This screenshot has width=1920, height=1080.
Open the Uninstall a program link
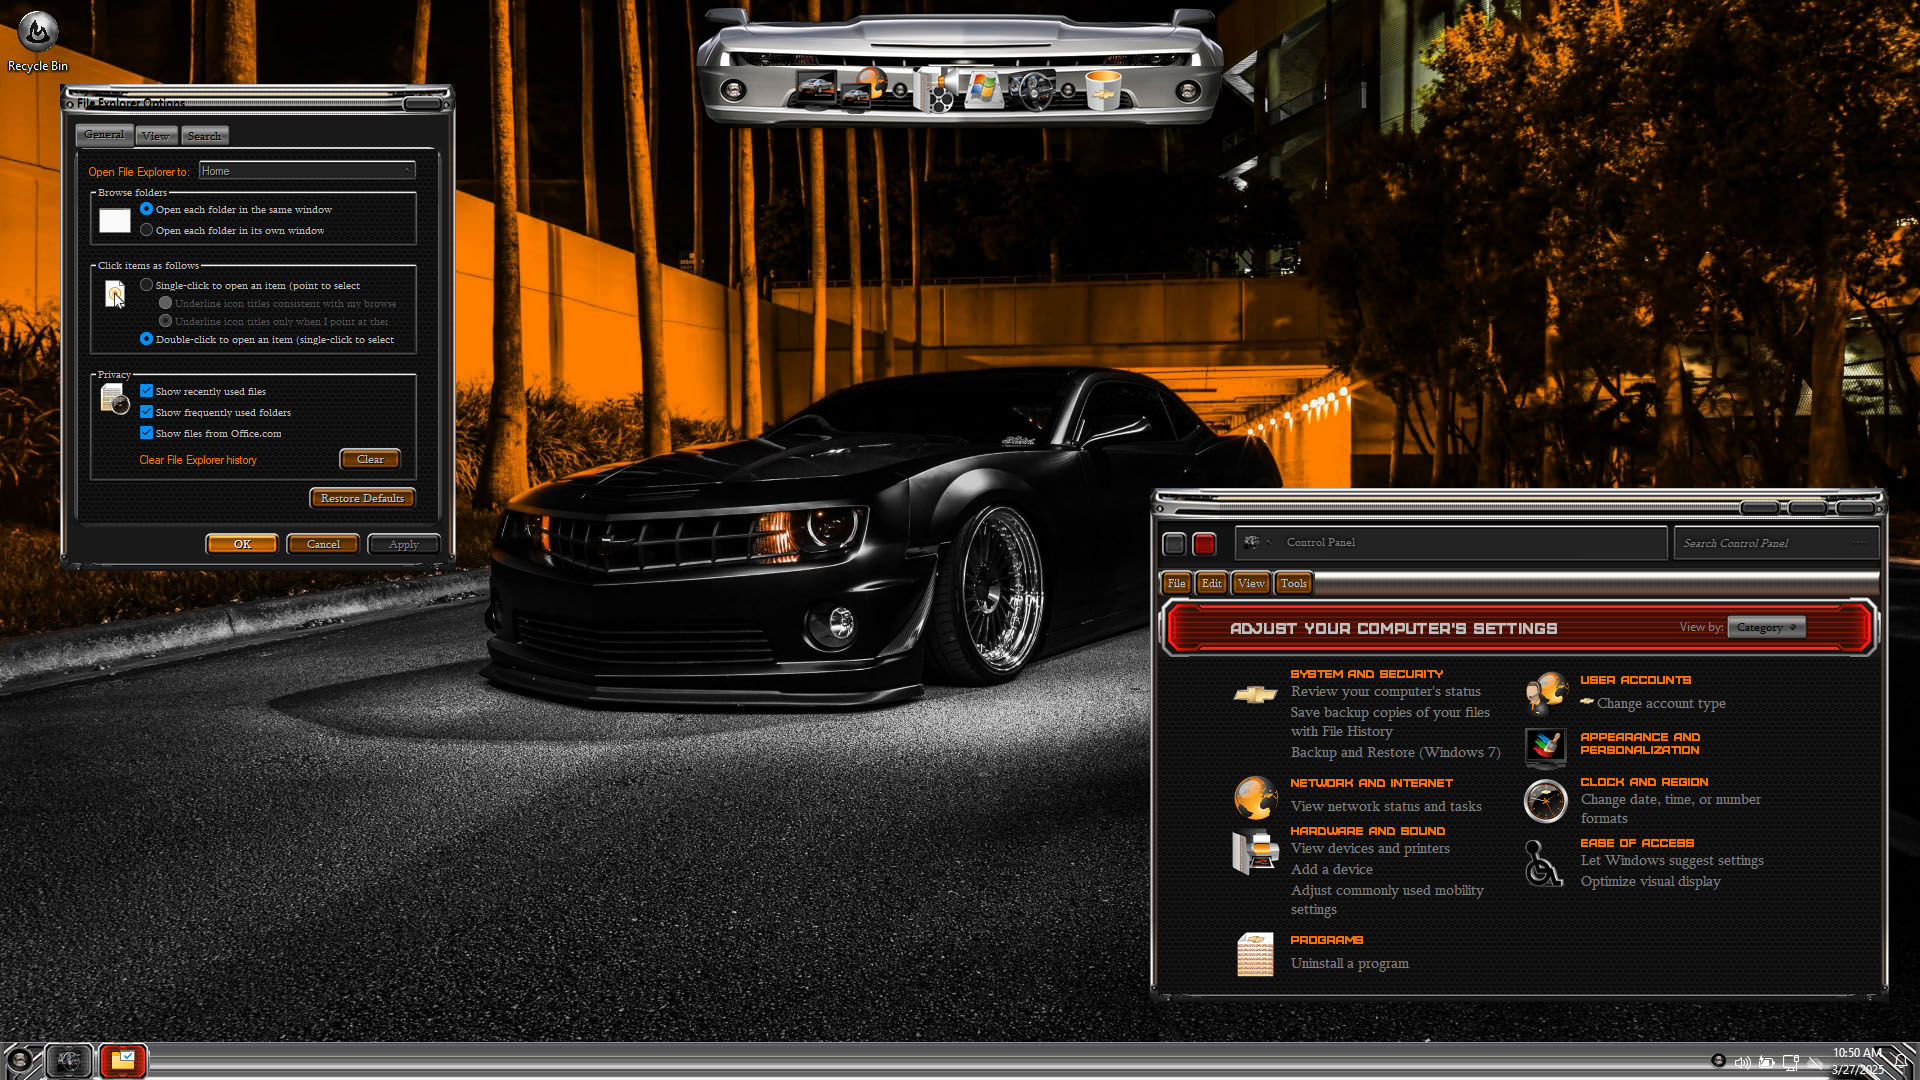(x=1349, y=963)
